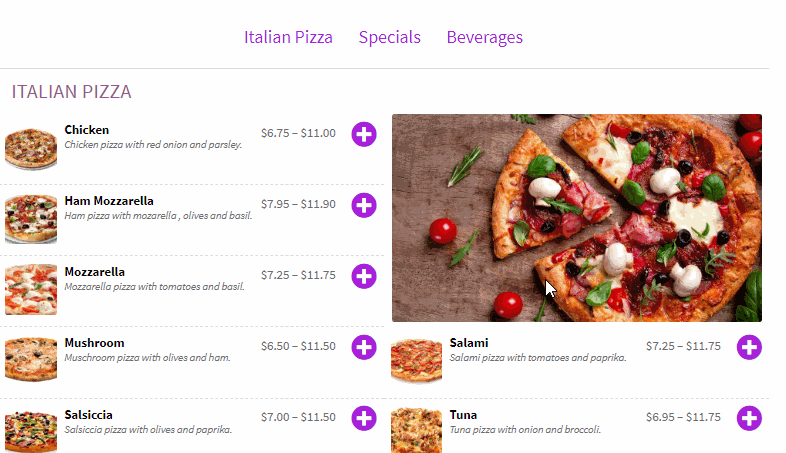This screenshot has width=786, height=453.
Task: Select the Mozzarella pizza image
Action: click(31, 290)
